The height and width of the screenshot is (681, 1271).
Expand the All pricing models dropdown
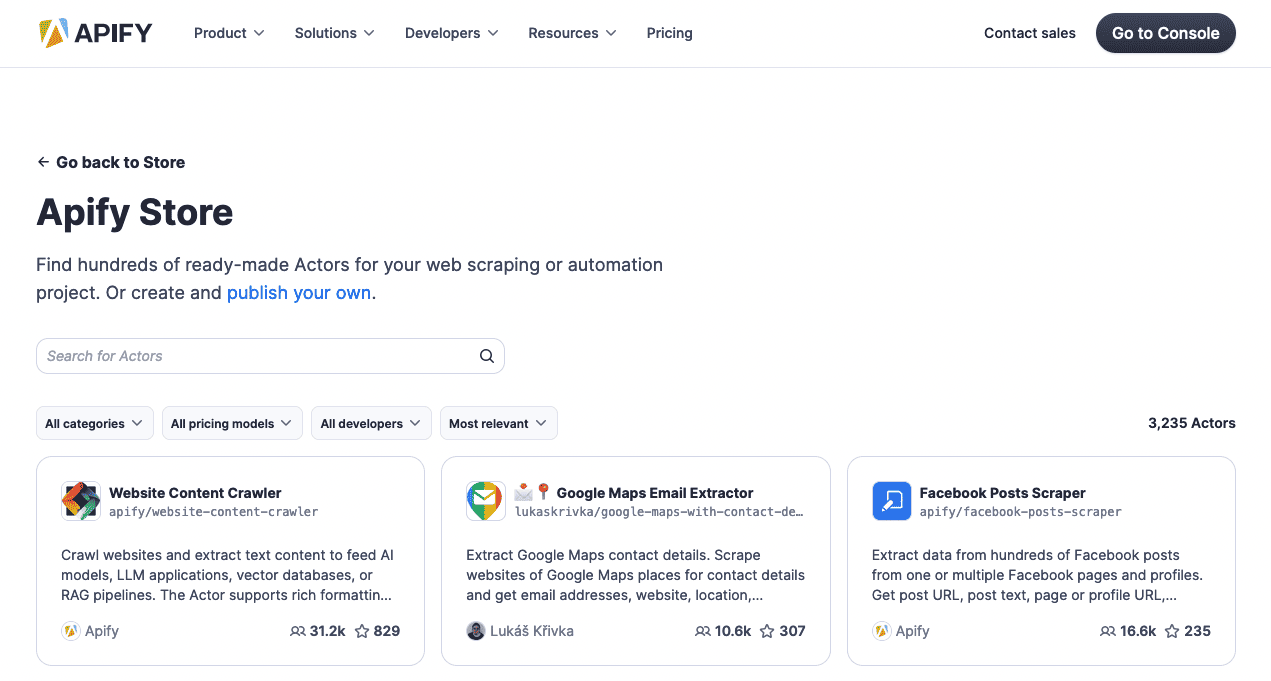231,423
